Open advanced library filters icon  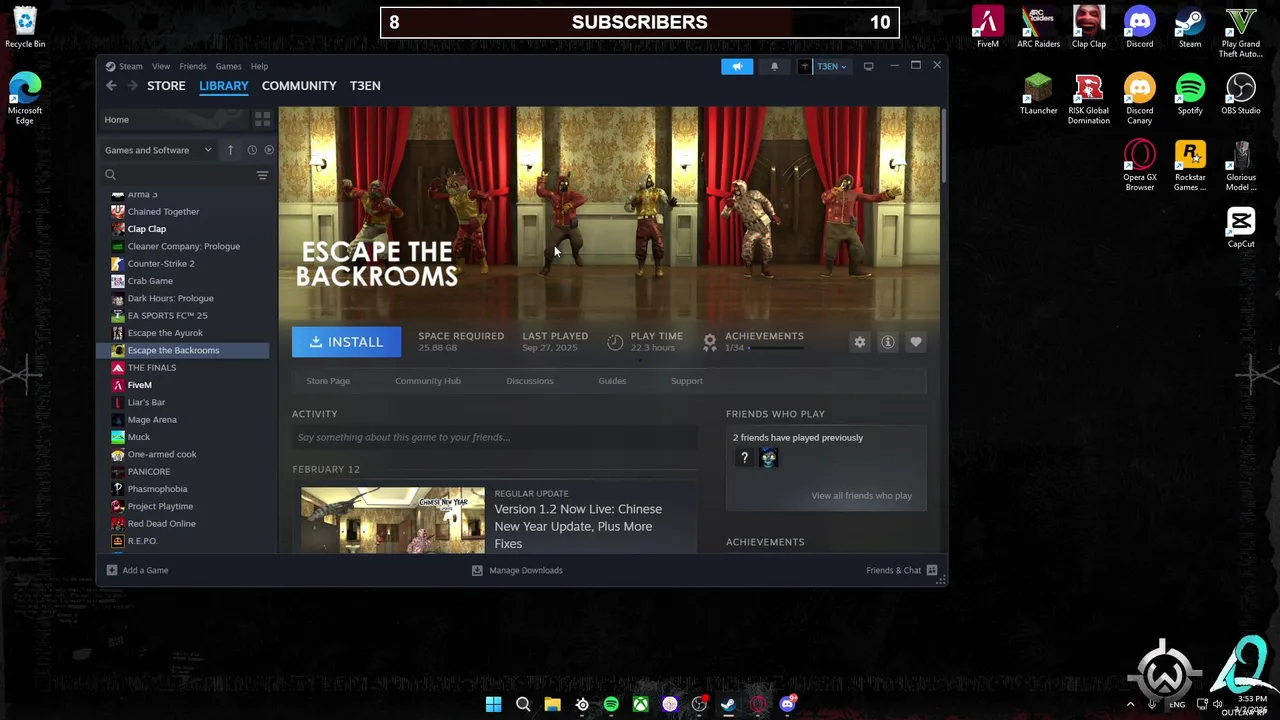[x=262, y=175]
